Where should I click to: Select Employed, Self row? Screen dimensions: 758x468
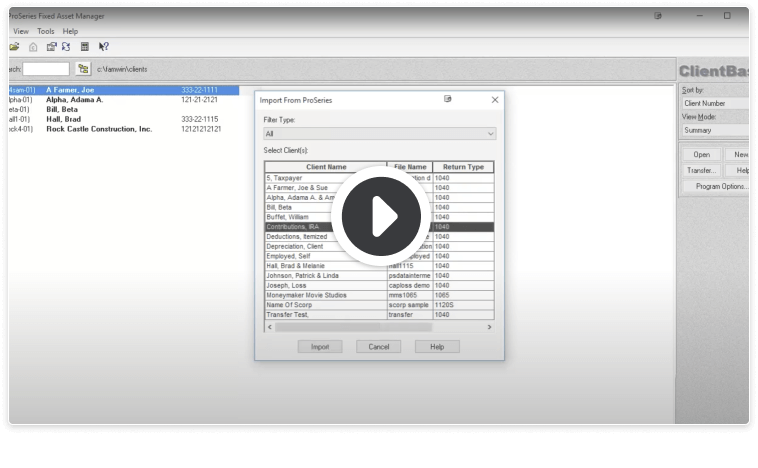point(379,256)
